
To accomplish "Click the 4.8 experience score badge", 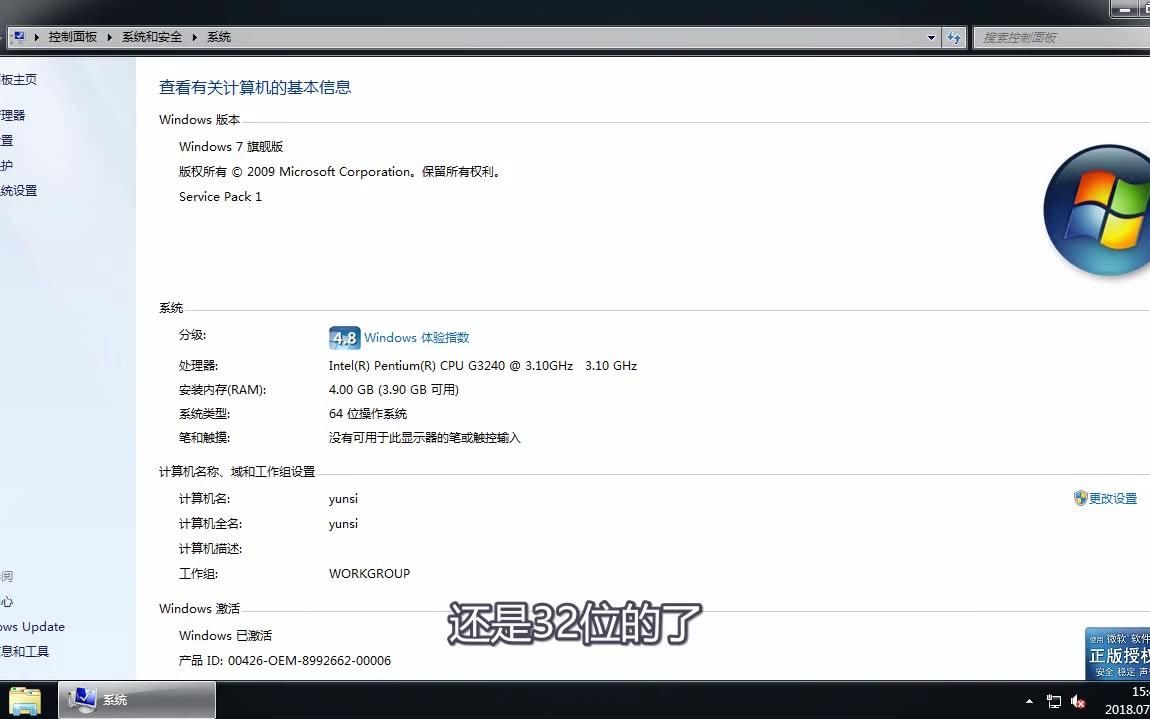I will point(345,337).
